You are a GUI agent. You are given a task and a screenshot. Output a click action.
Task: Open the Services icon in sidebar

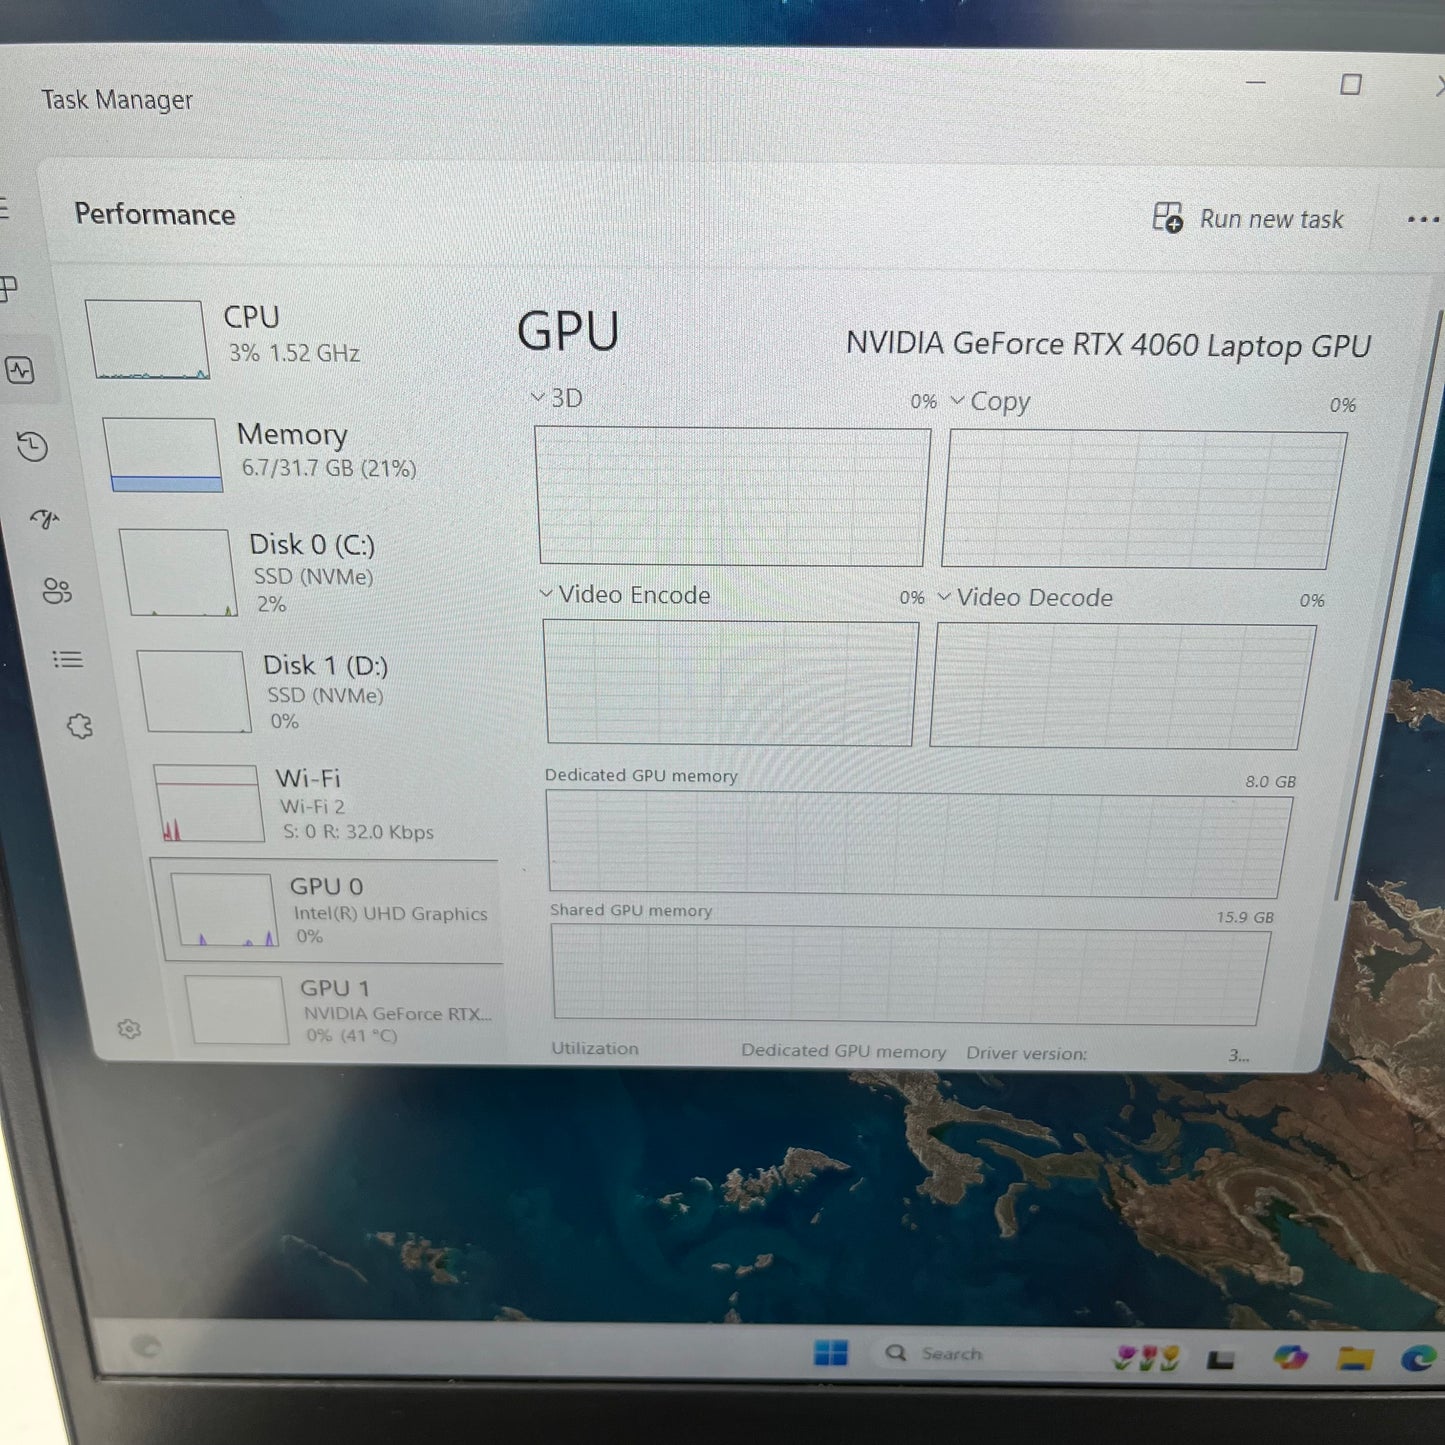tap(80, 726)
